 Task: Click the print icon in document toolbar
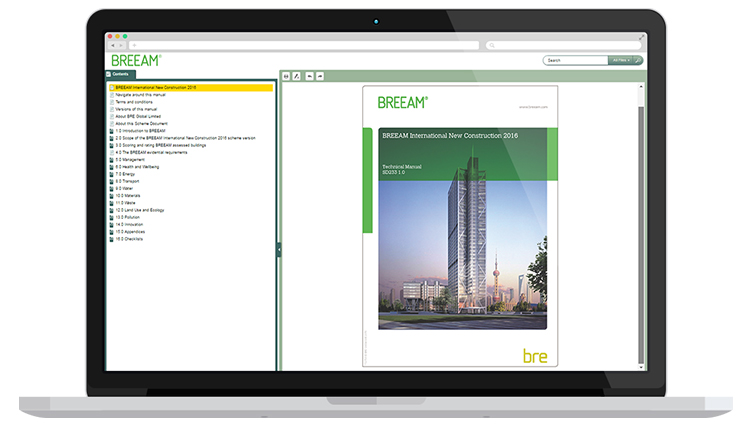coord(286,76)
